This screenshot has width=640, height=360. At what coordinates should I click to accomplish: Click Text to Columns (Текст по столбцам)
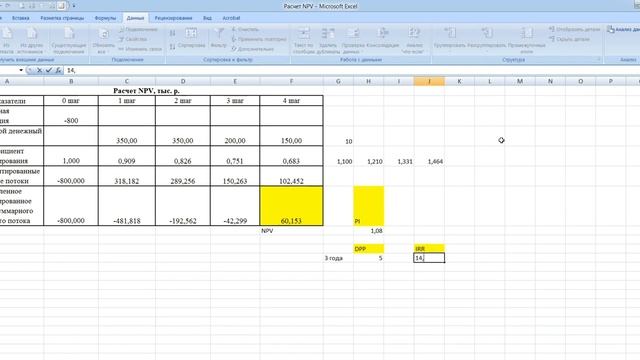click(x=303, y=40)
